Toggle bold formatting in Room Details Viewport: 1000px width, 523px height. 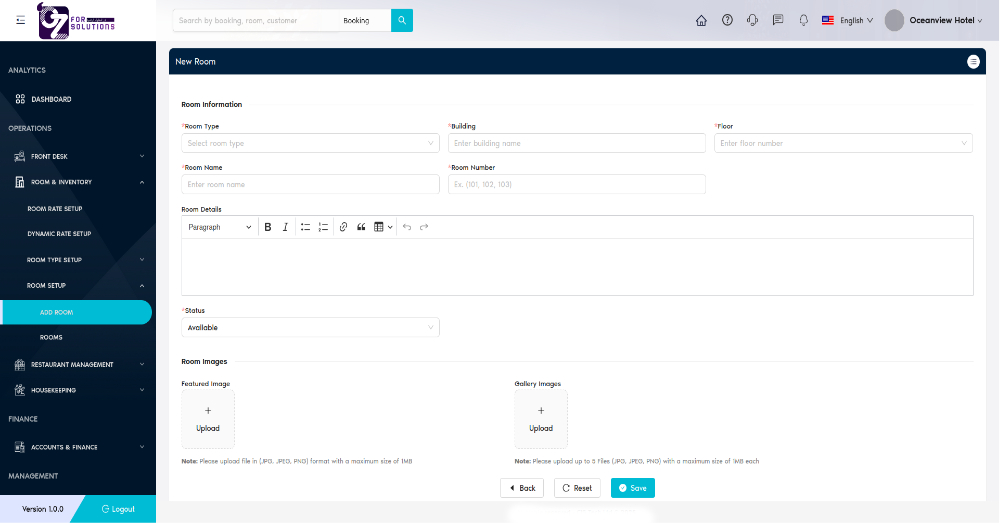(268, 227)
